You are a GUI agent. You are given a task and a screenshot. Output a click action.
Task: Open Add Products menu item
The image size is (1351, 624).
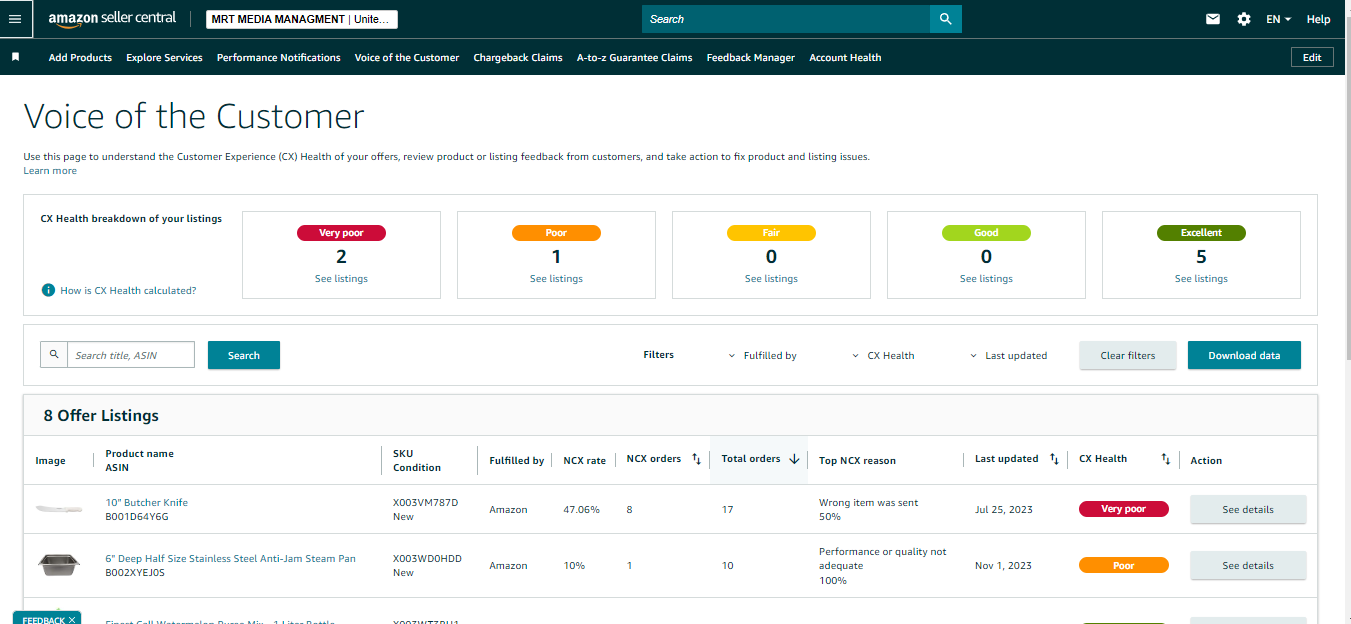(x=80, y=57)
